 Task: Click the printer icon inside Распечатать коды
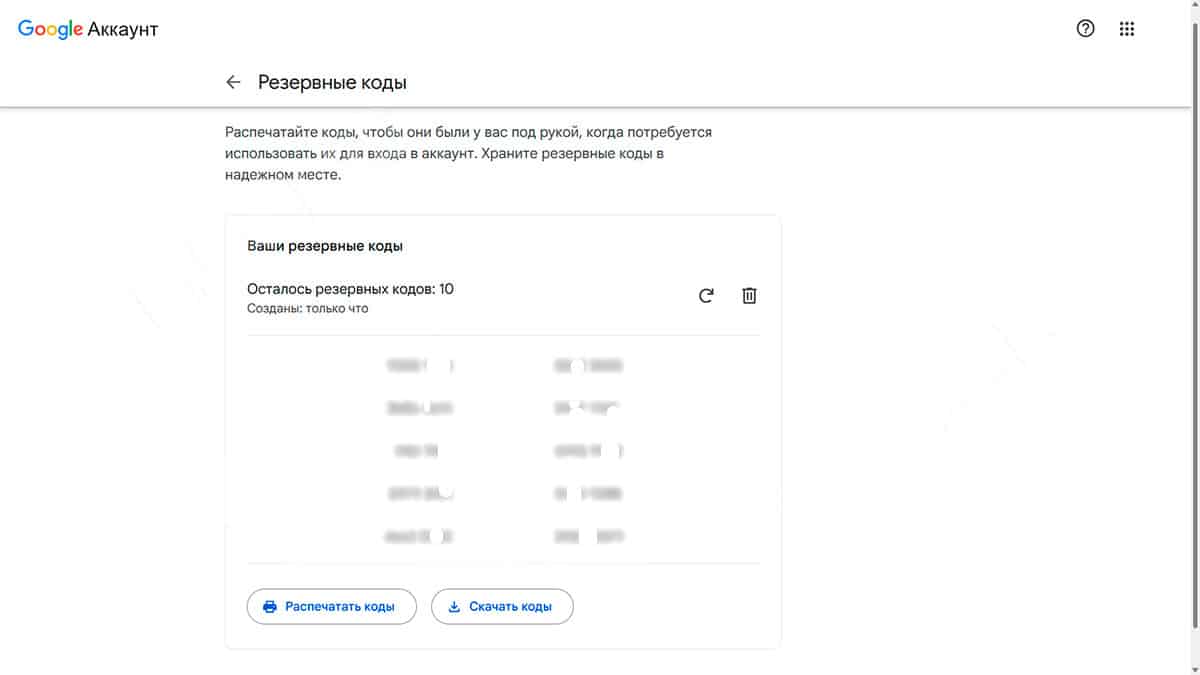click(x=269, y=607)
